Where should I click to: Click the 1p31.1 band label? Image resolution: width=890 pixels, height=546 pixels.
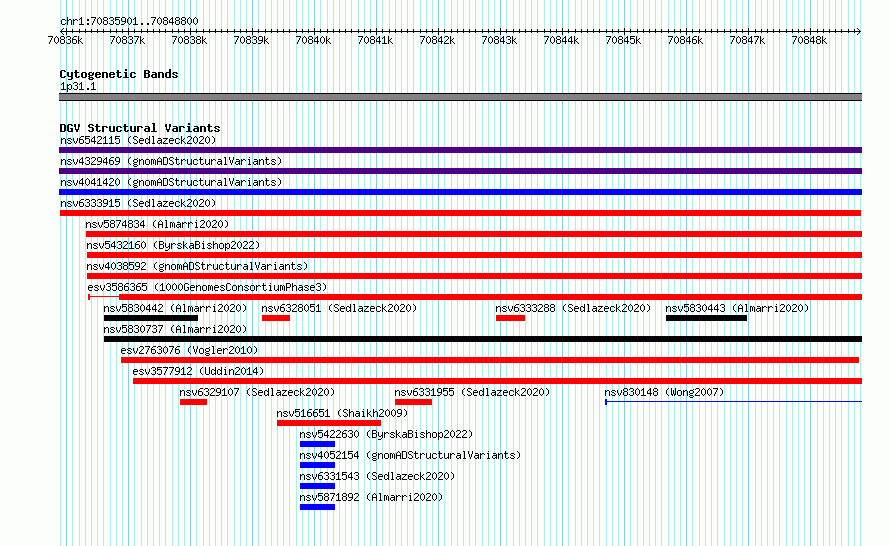[x=78, y=86]
